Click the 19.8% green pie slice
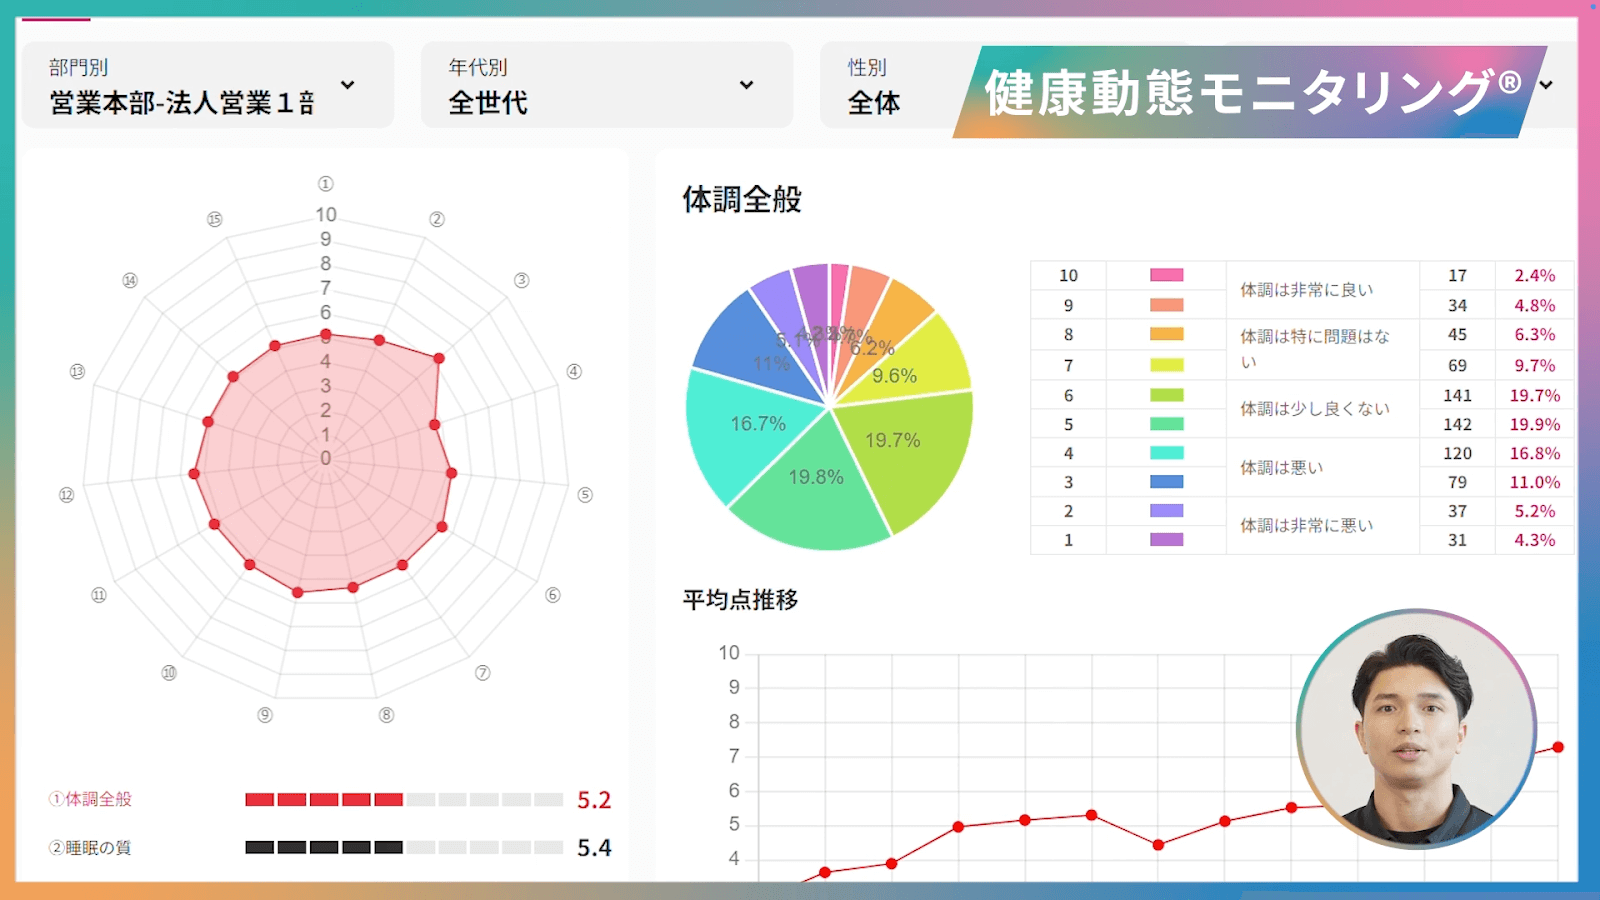 click(812, 485)
